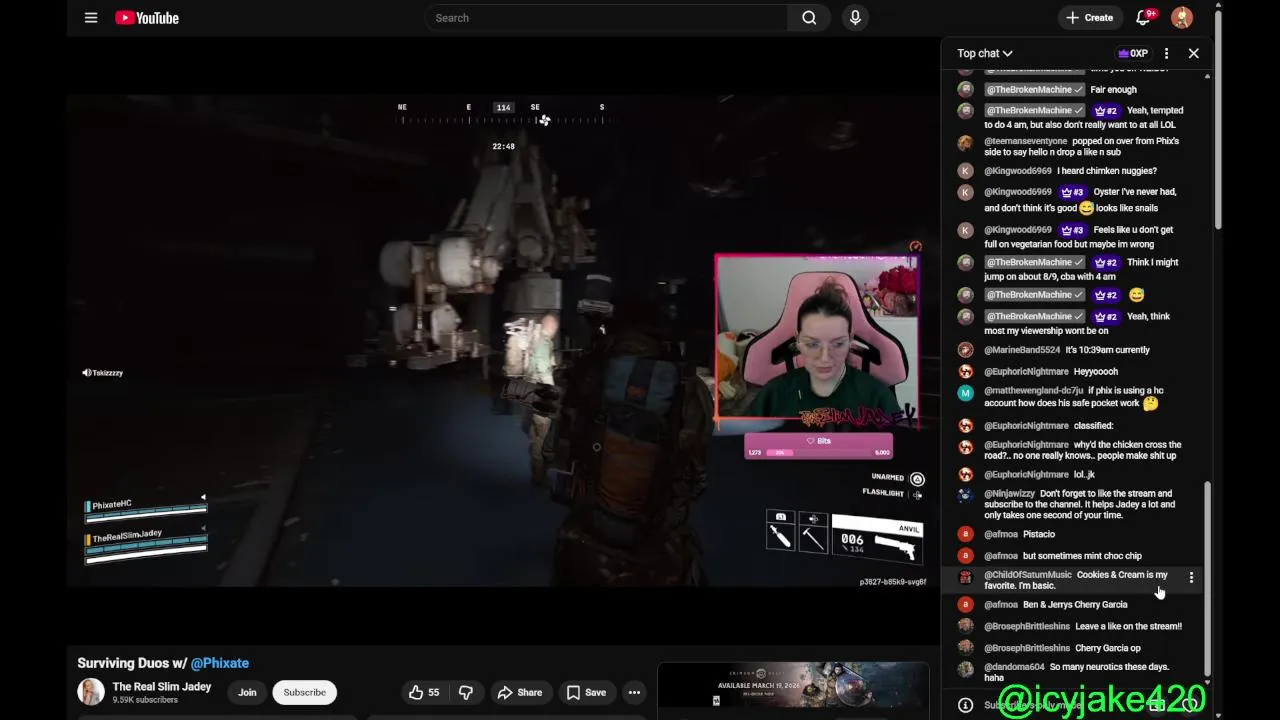The height and width of the screenshot is (720, 1280).
Task: Like the video with thumbs up
Action: tap(424, 692)
